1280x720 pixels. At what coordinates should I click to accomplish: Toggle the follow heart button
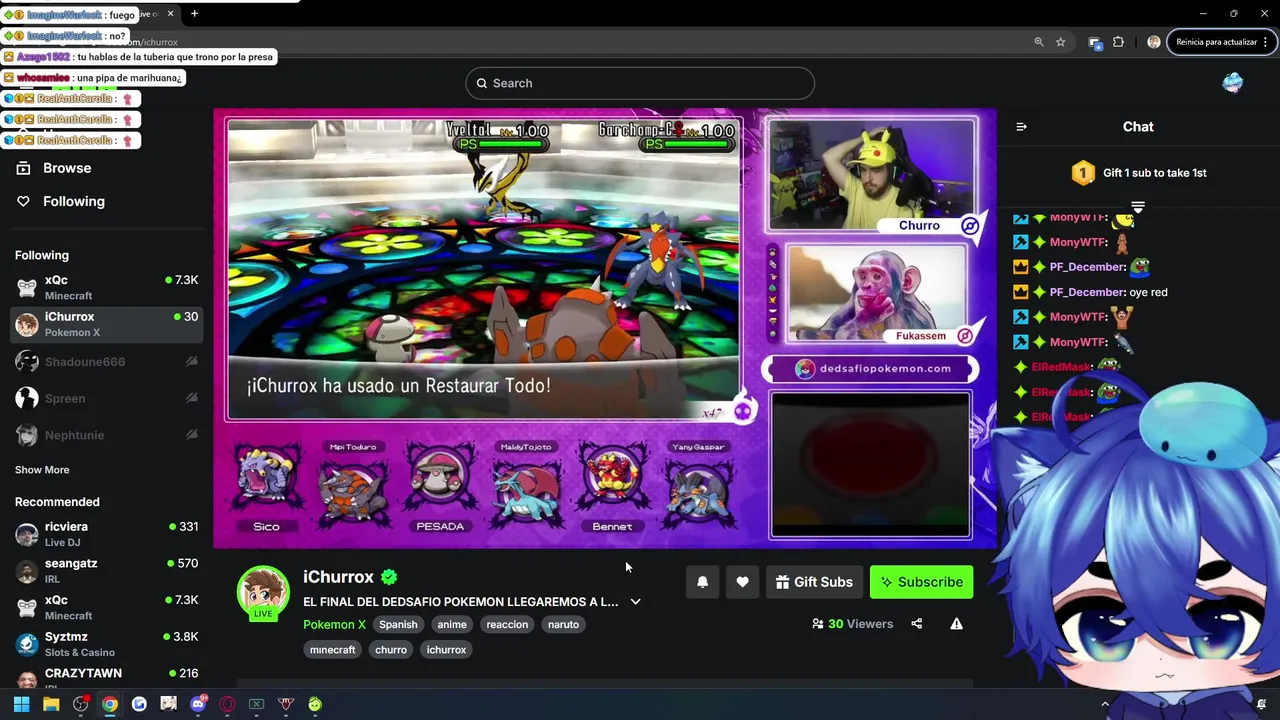coord(742,582)
